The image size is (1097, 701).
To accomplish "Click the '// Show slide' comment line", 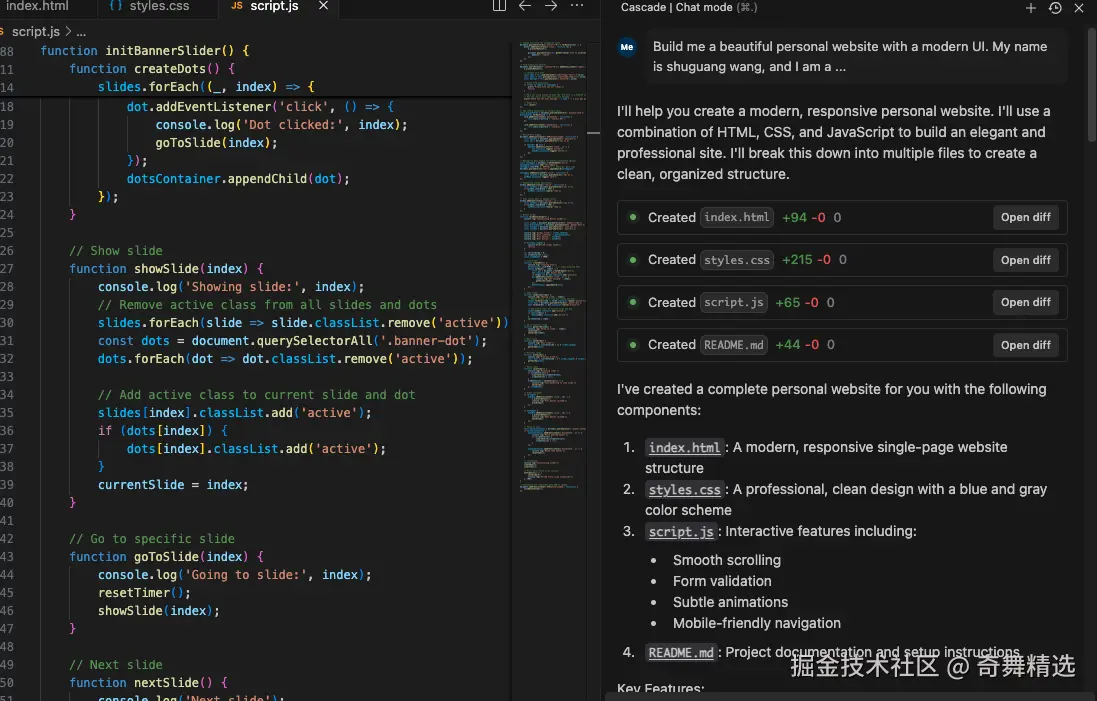I will [x=115, y=250].
